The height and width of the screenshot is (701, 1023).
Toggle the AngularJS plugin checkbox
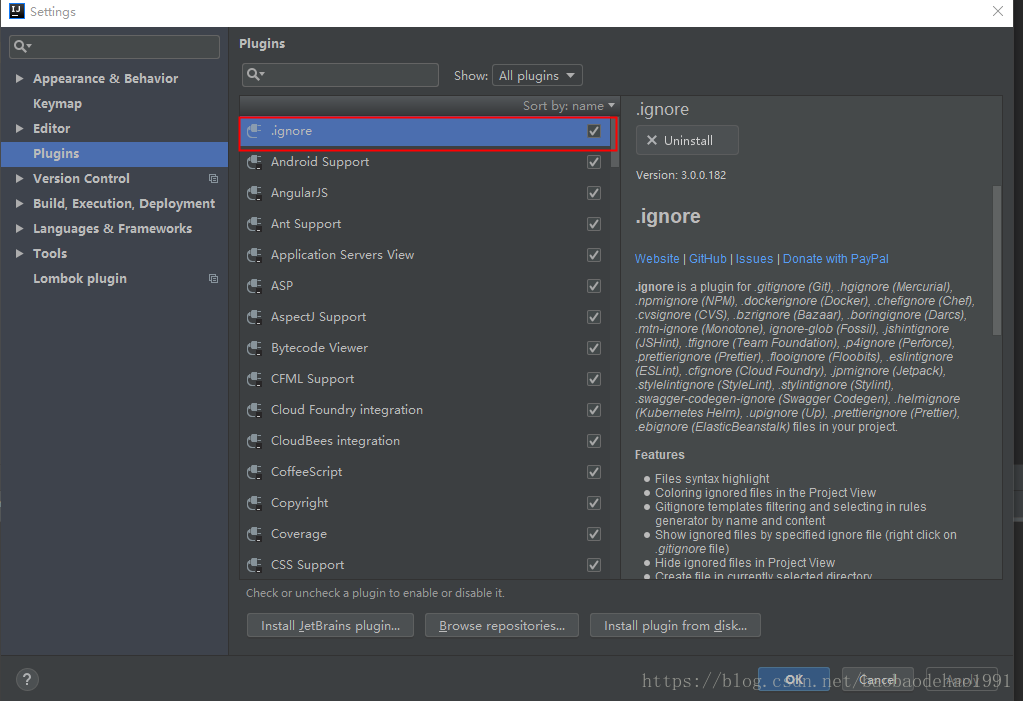[594, 193]
